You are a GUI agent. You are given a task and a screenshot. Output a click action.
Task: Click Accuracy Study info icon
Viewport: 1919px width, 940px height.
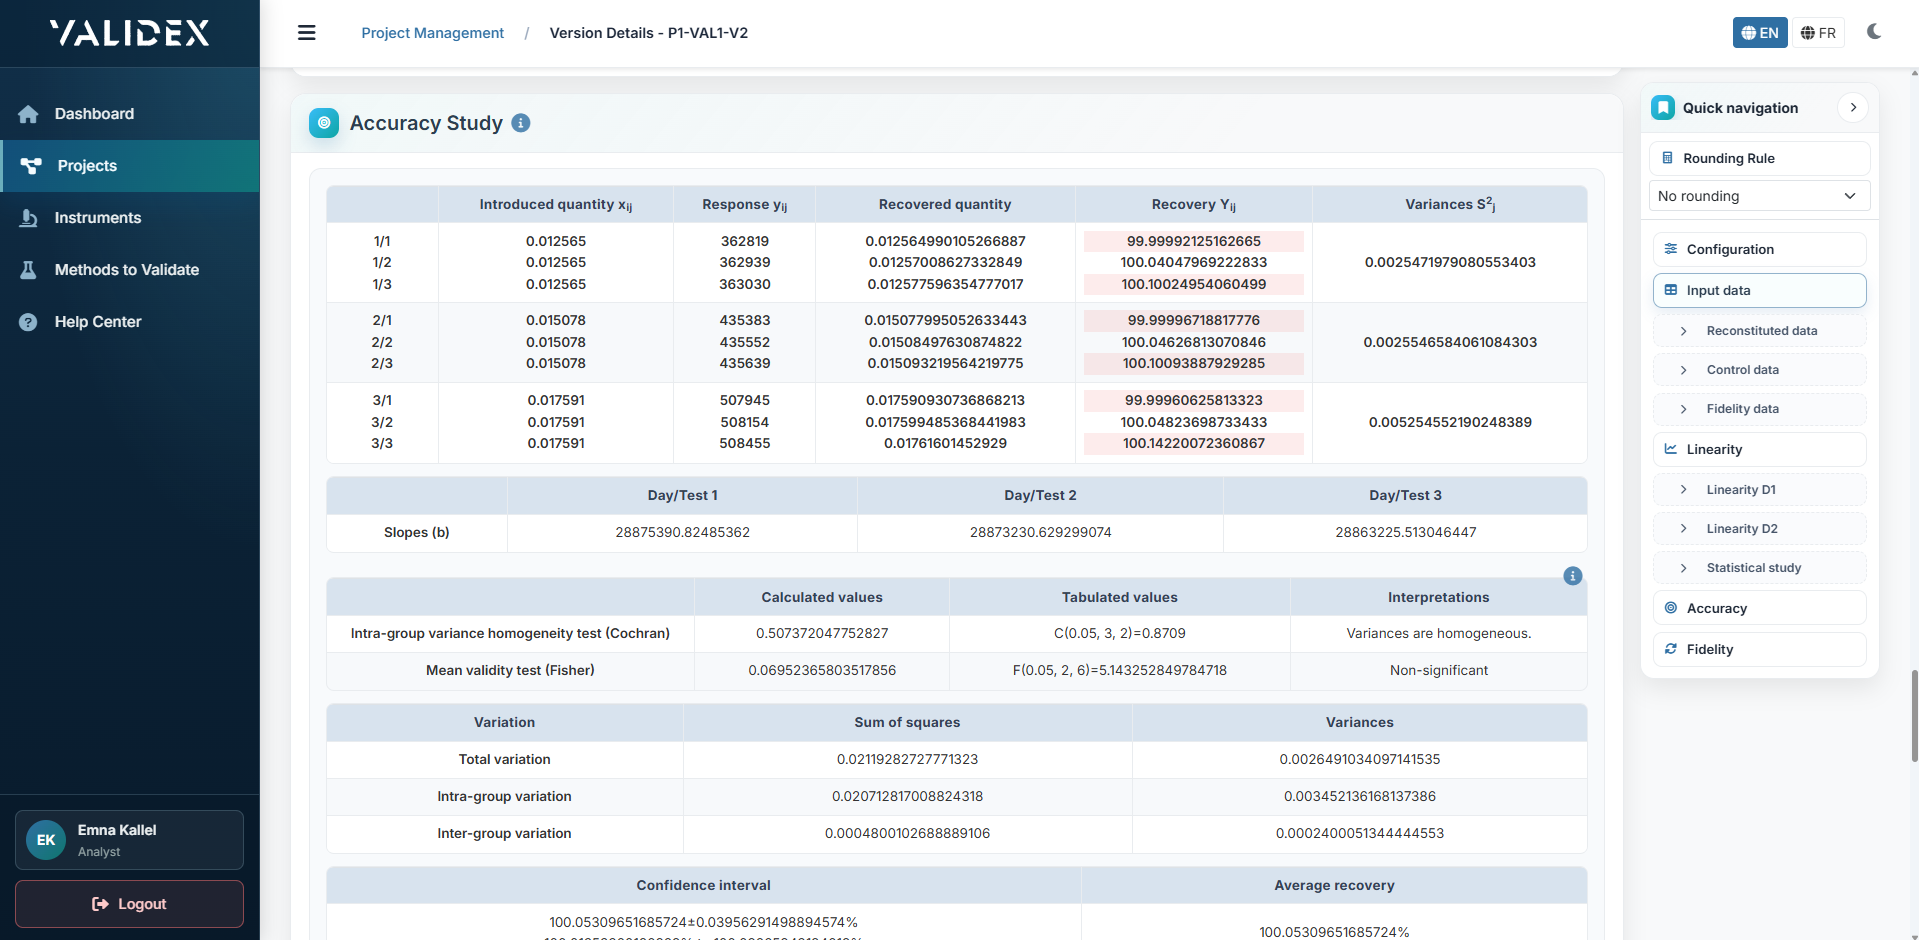click(521, 123)
